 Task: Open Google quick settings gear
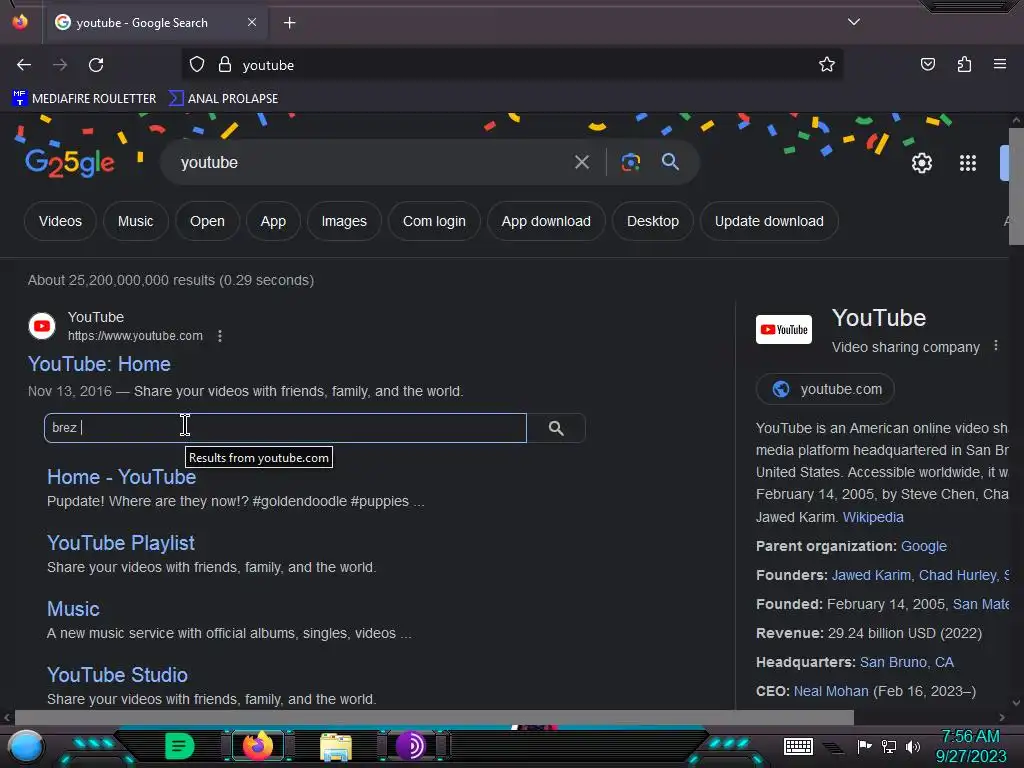[921, 163]
